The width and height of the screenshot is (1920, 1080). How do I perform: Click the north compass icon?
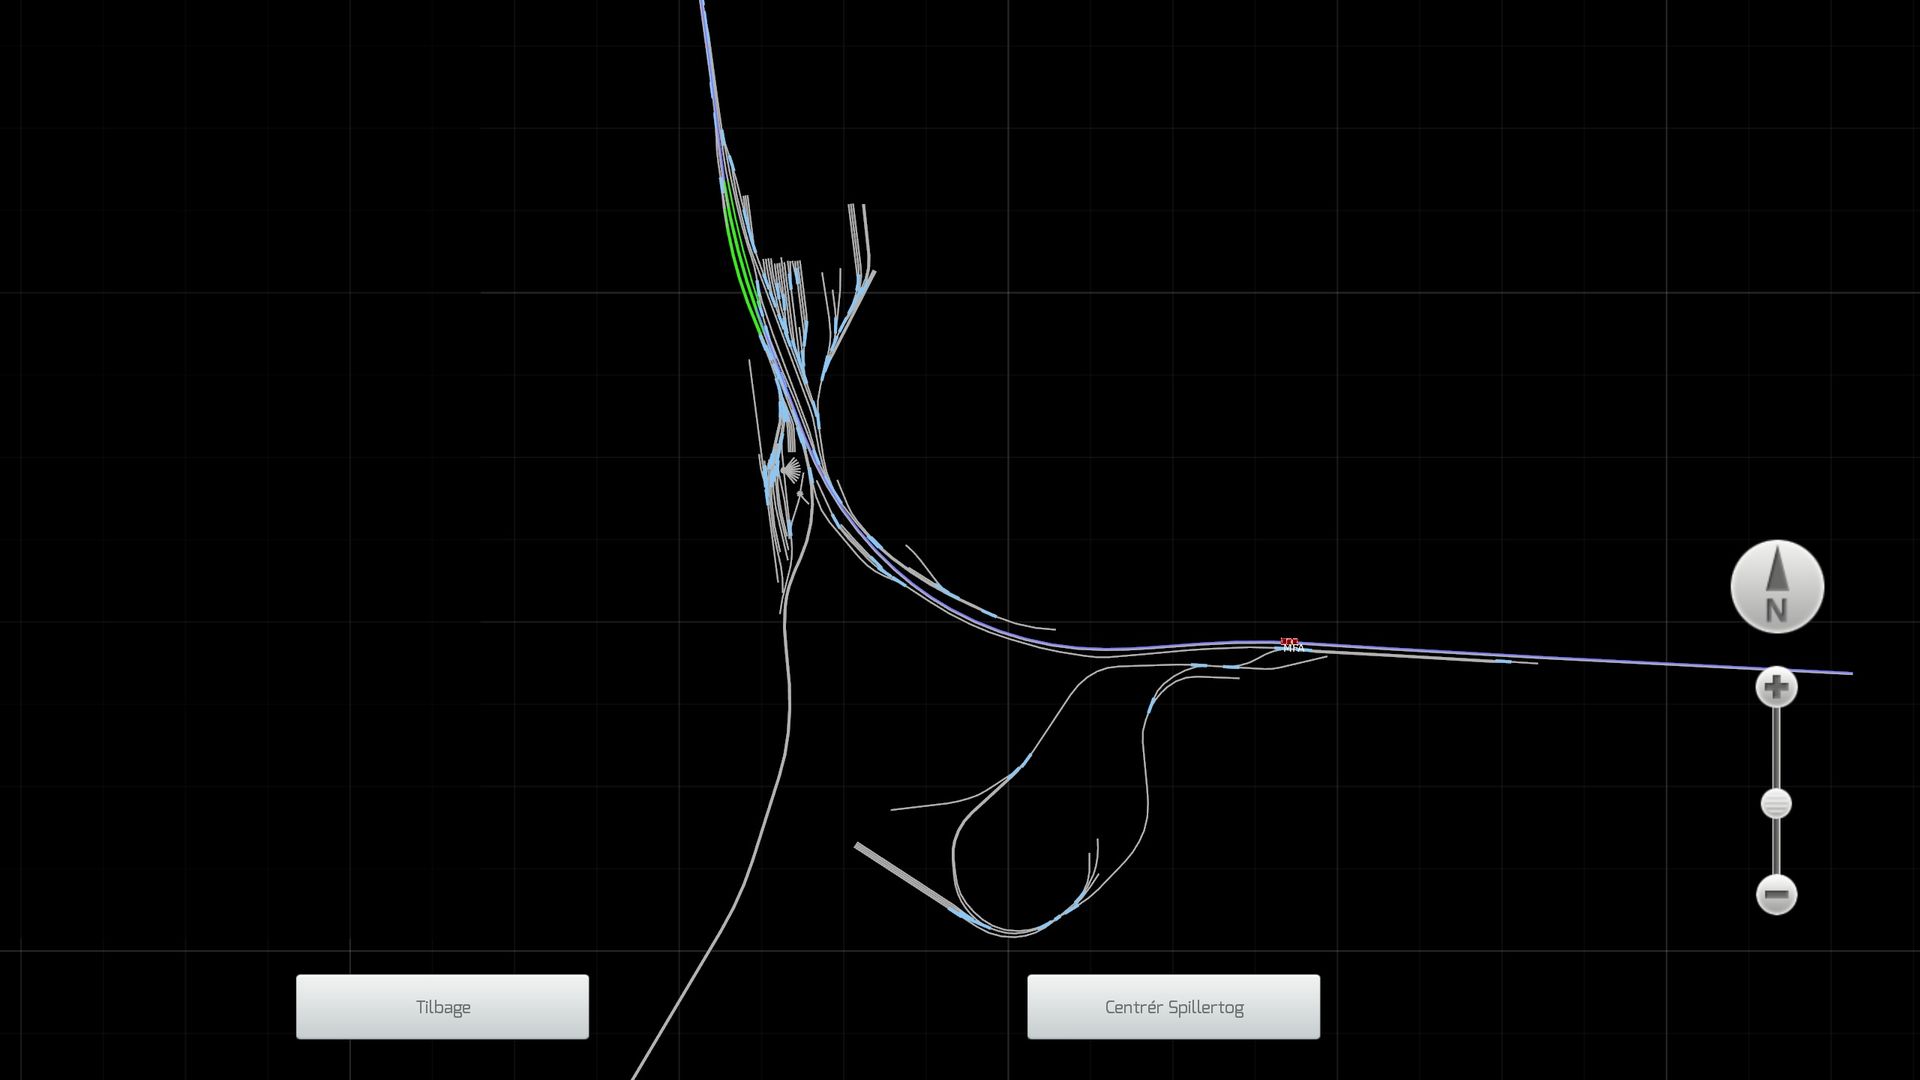point(1777,587)
